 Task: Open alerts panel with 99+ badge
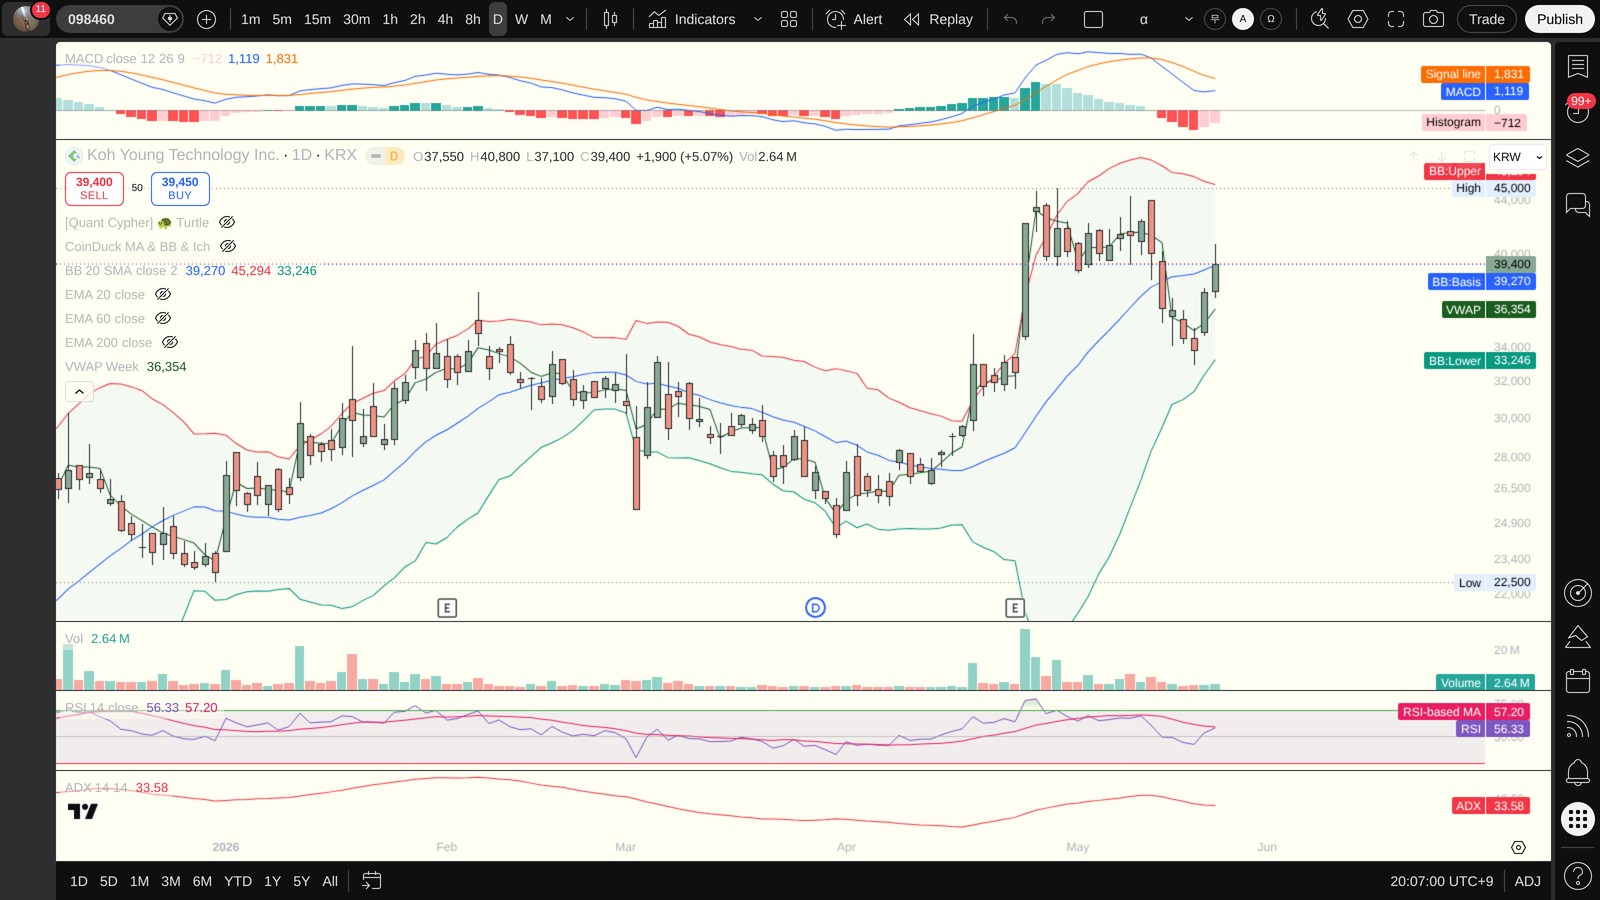tap(1578, 110)
